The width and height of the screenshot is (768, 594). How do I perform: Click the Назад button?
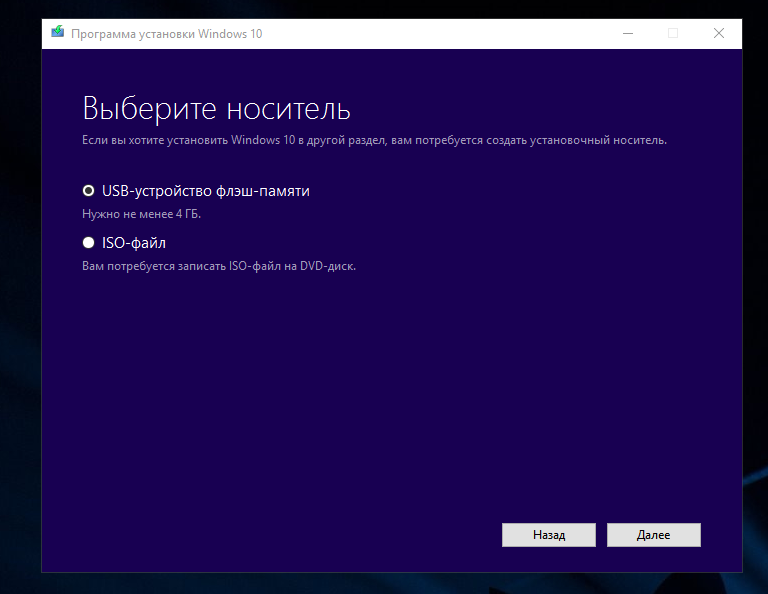(x=549, y=535)
